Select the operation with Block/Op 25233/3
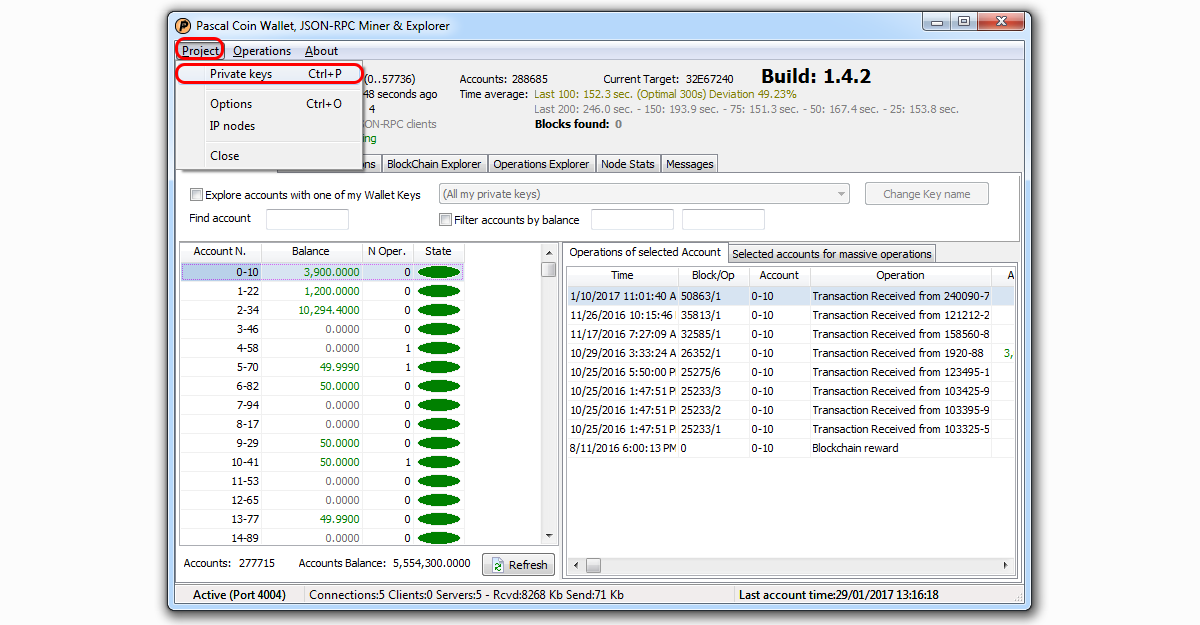This screenshot has width=1200, height=625. coord(791,391)
